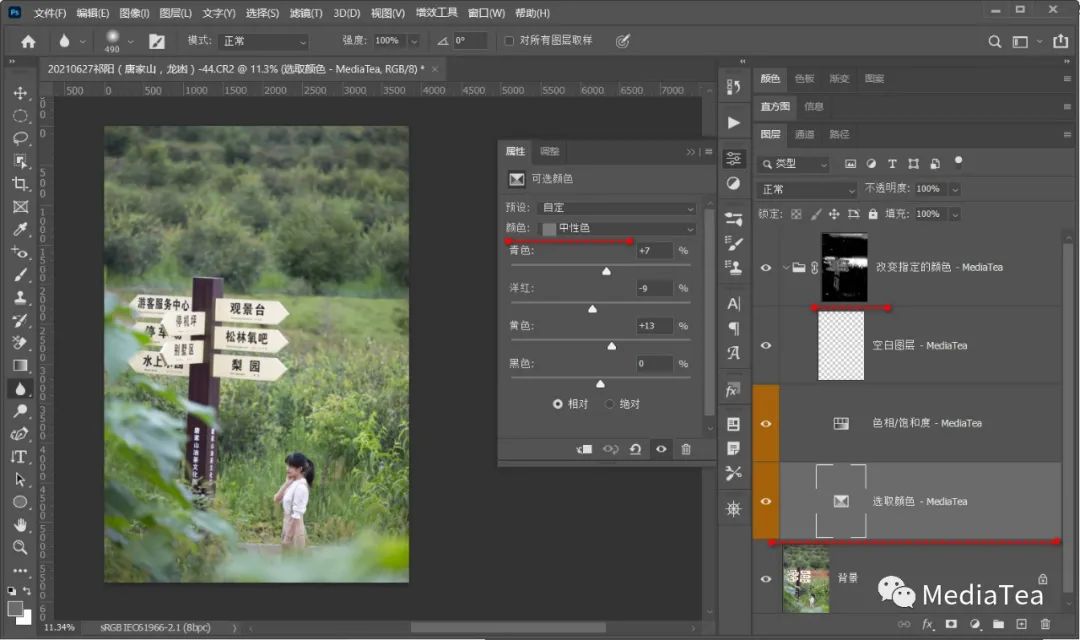Toggle visibility of 背景 layer
Image resolution: width=1080 pixels, height=640 pixels.
point(766,579)
